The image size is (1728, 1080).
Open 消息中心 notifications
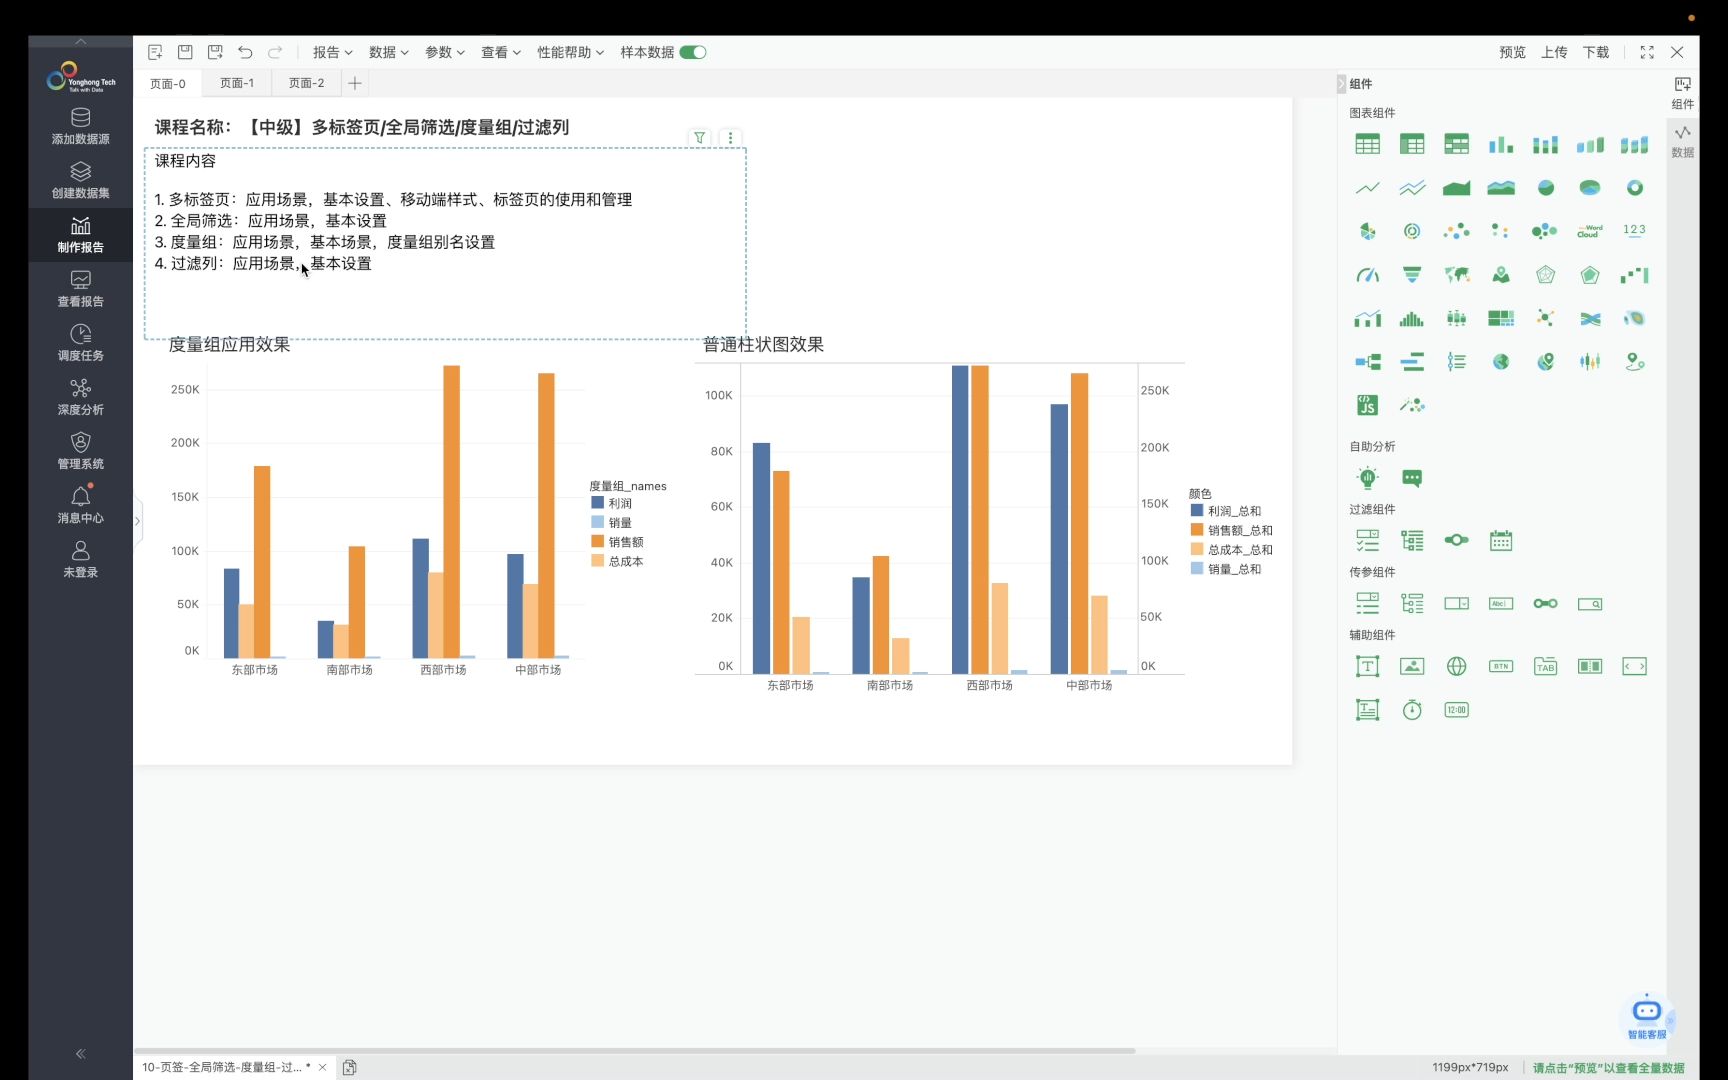tap(80, 505)
